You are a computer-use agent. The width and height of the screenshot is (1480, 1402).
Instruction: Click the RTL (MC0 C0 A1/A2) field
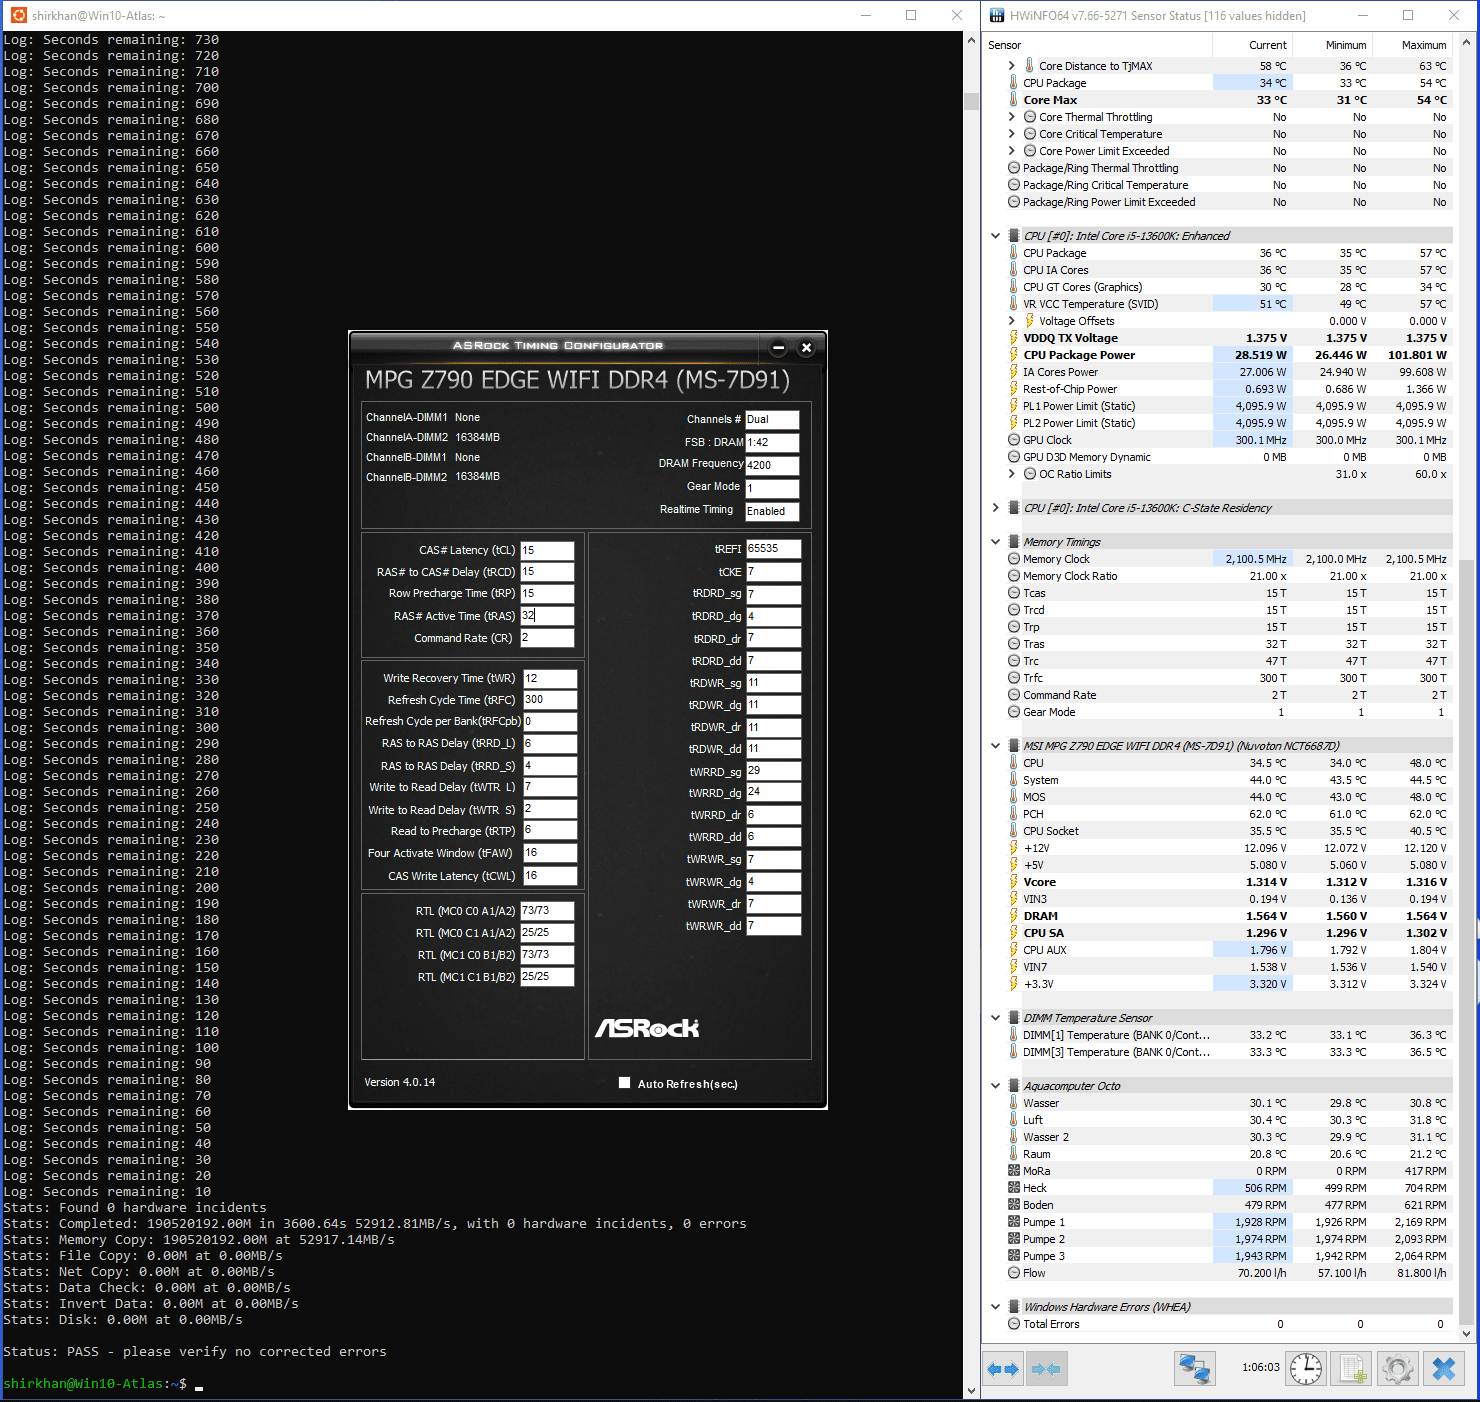[547, 911]
